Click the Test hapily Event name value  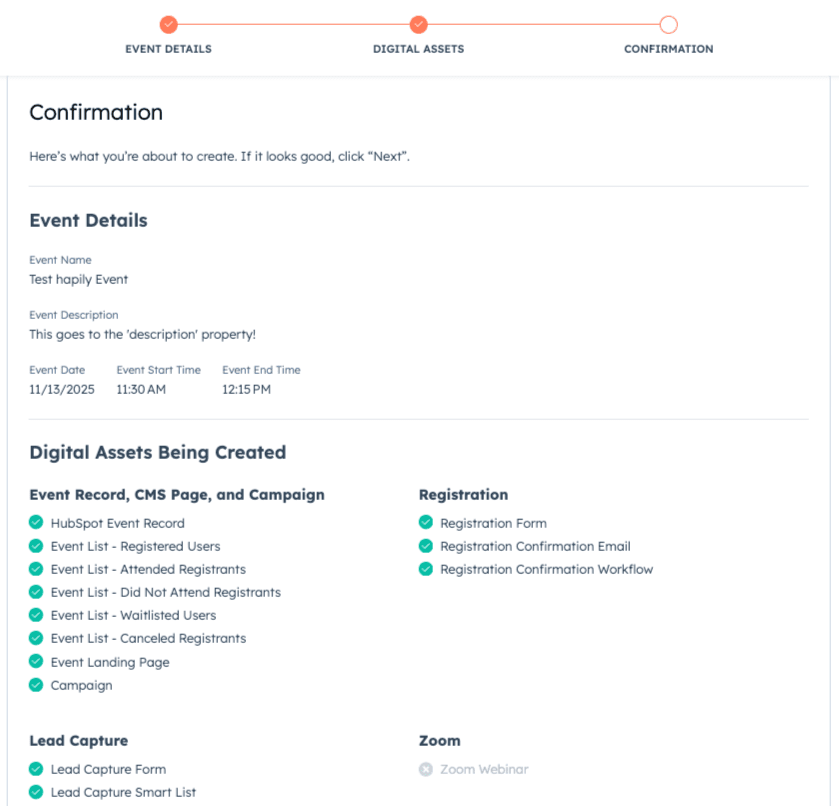[x=79, y=279]
